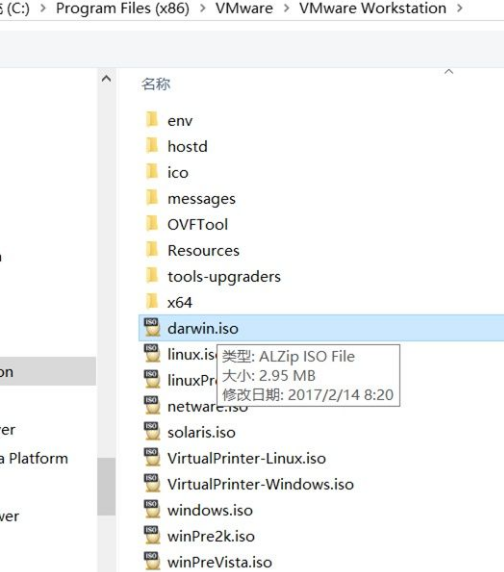Click the solaris.iso file icon

152,431
